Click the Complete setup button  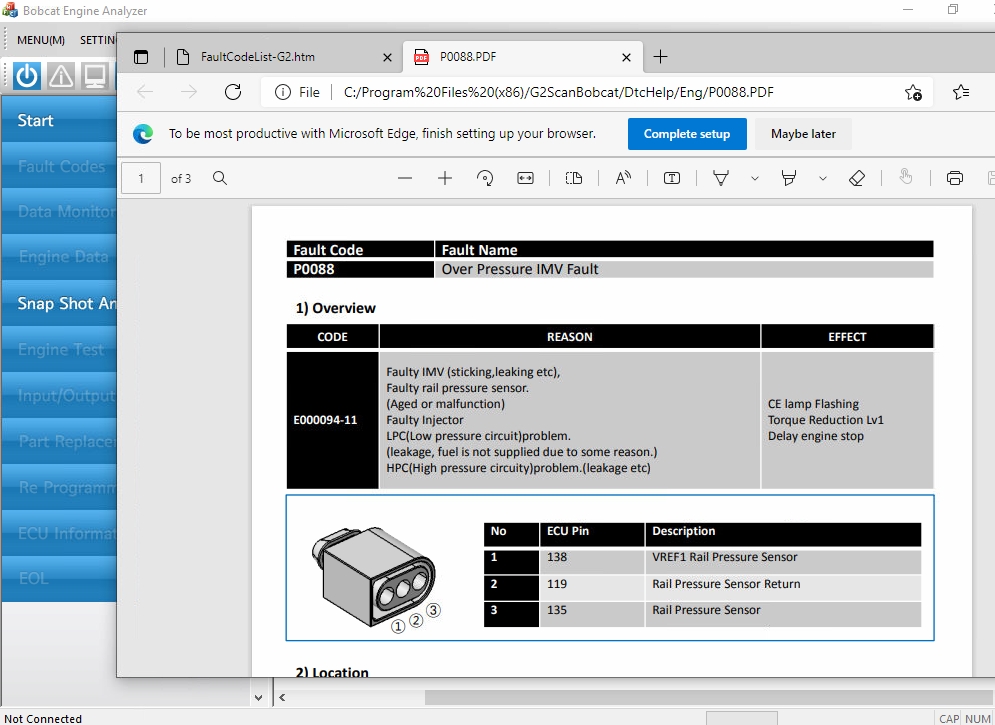(x=686, y=134)
